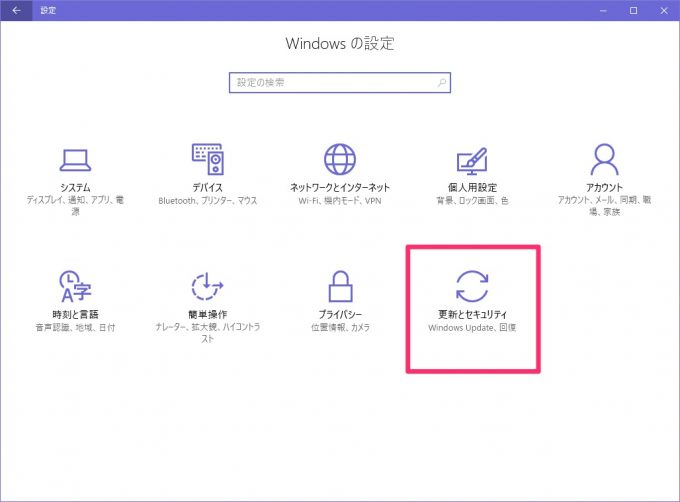Click the アカウント label
This screenshot has height=502, width=680.
pyautogui.click(x=605, y=188)
